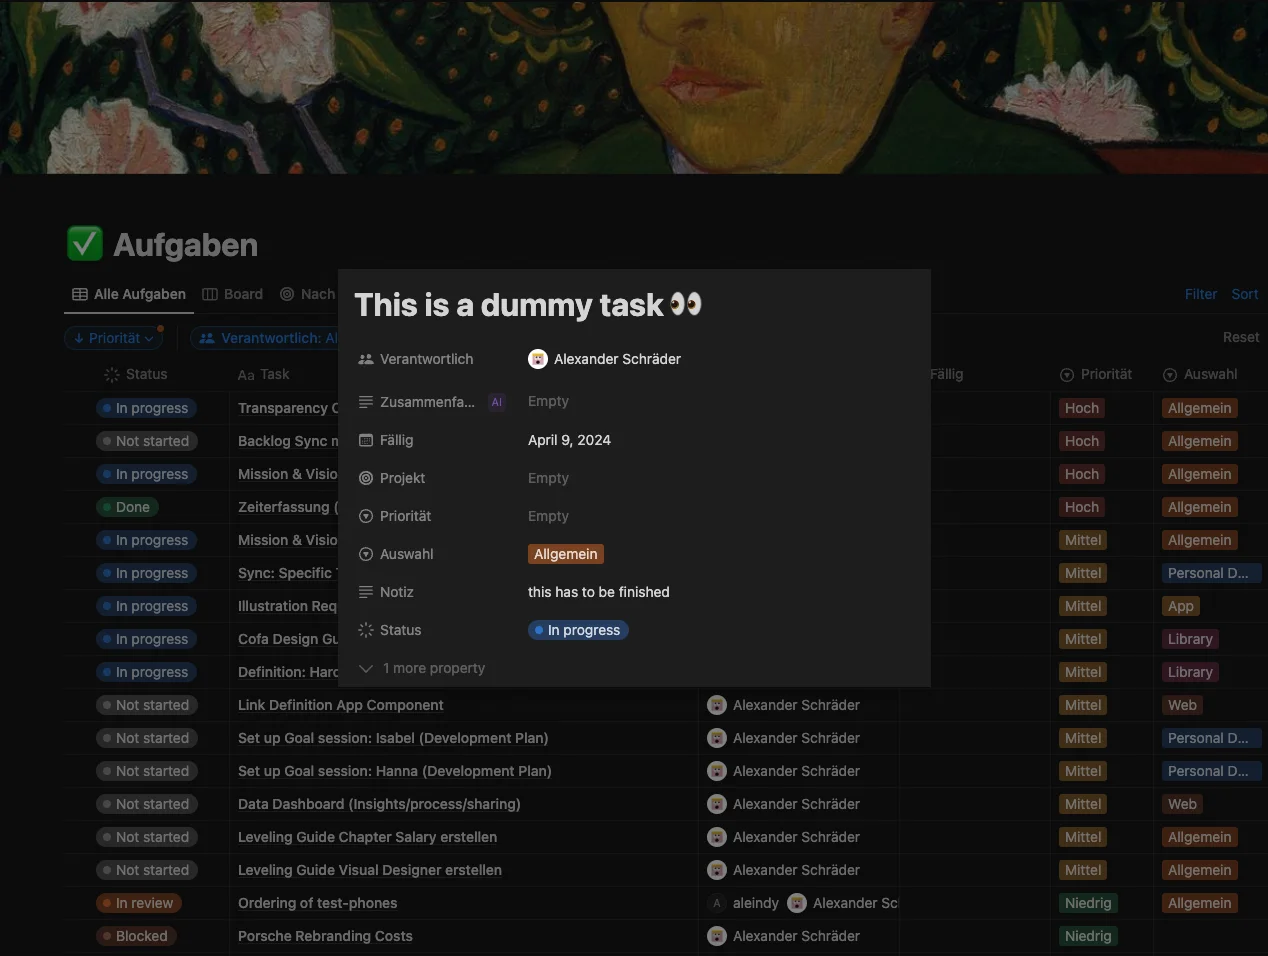Switch to the Board view tab
This screenshot has width=1268, height=956.
pyautogui.click(x=232, y=294)
